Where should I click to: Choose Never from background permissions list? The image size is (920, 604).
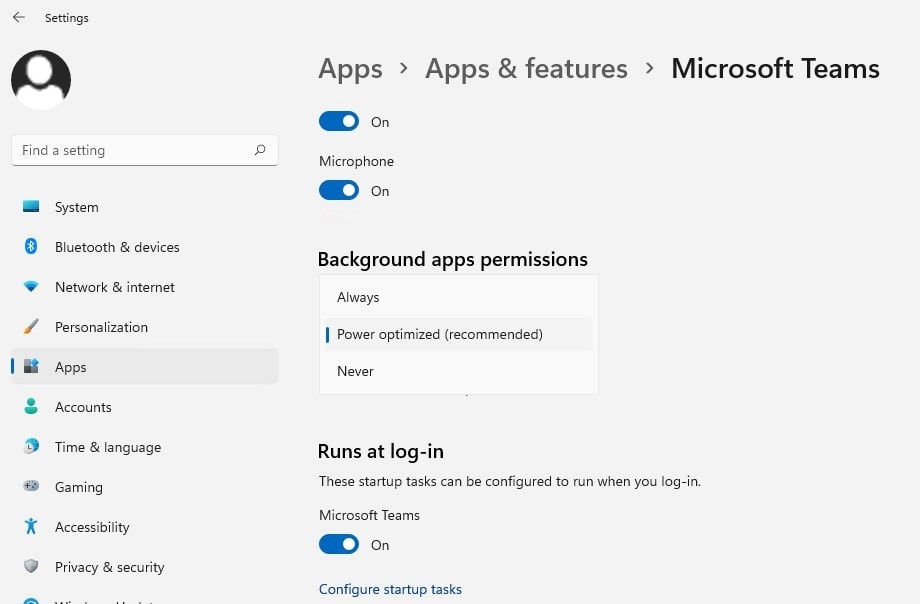(x=355, y=371)
